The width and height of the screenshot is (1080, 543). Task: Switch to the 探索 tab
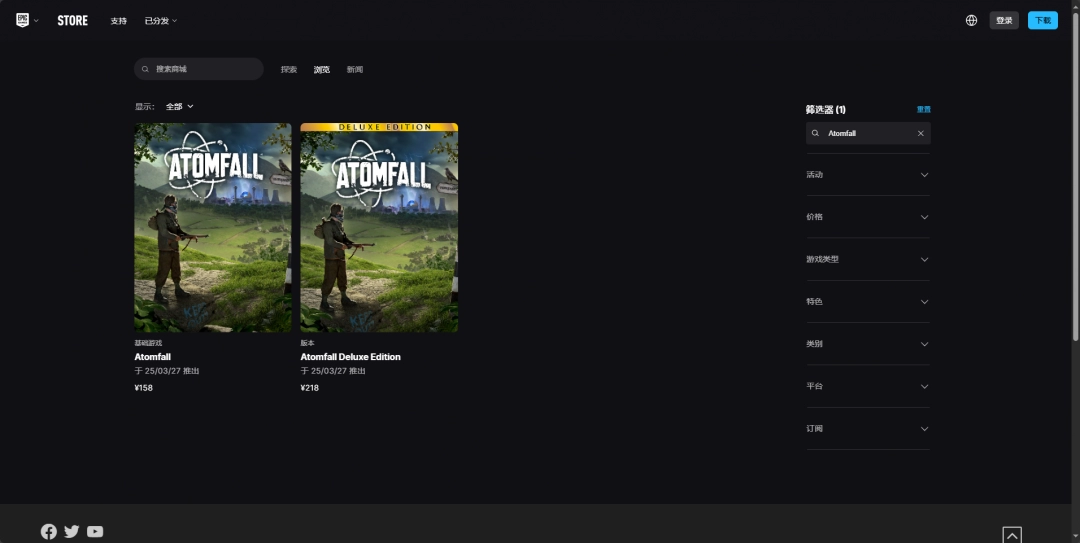coord(289,70)
